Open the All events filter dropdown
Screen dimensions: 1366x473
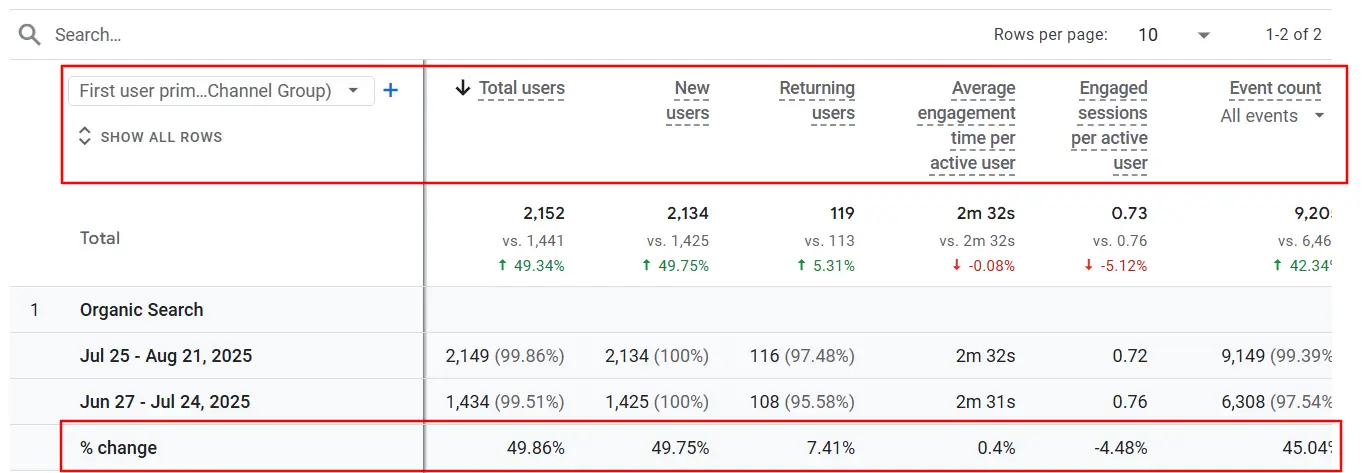tap(1272, 116)
